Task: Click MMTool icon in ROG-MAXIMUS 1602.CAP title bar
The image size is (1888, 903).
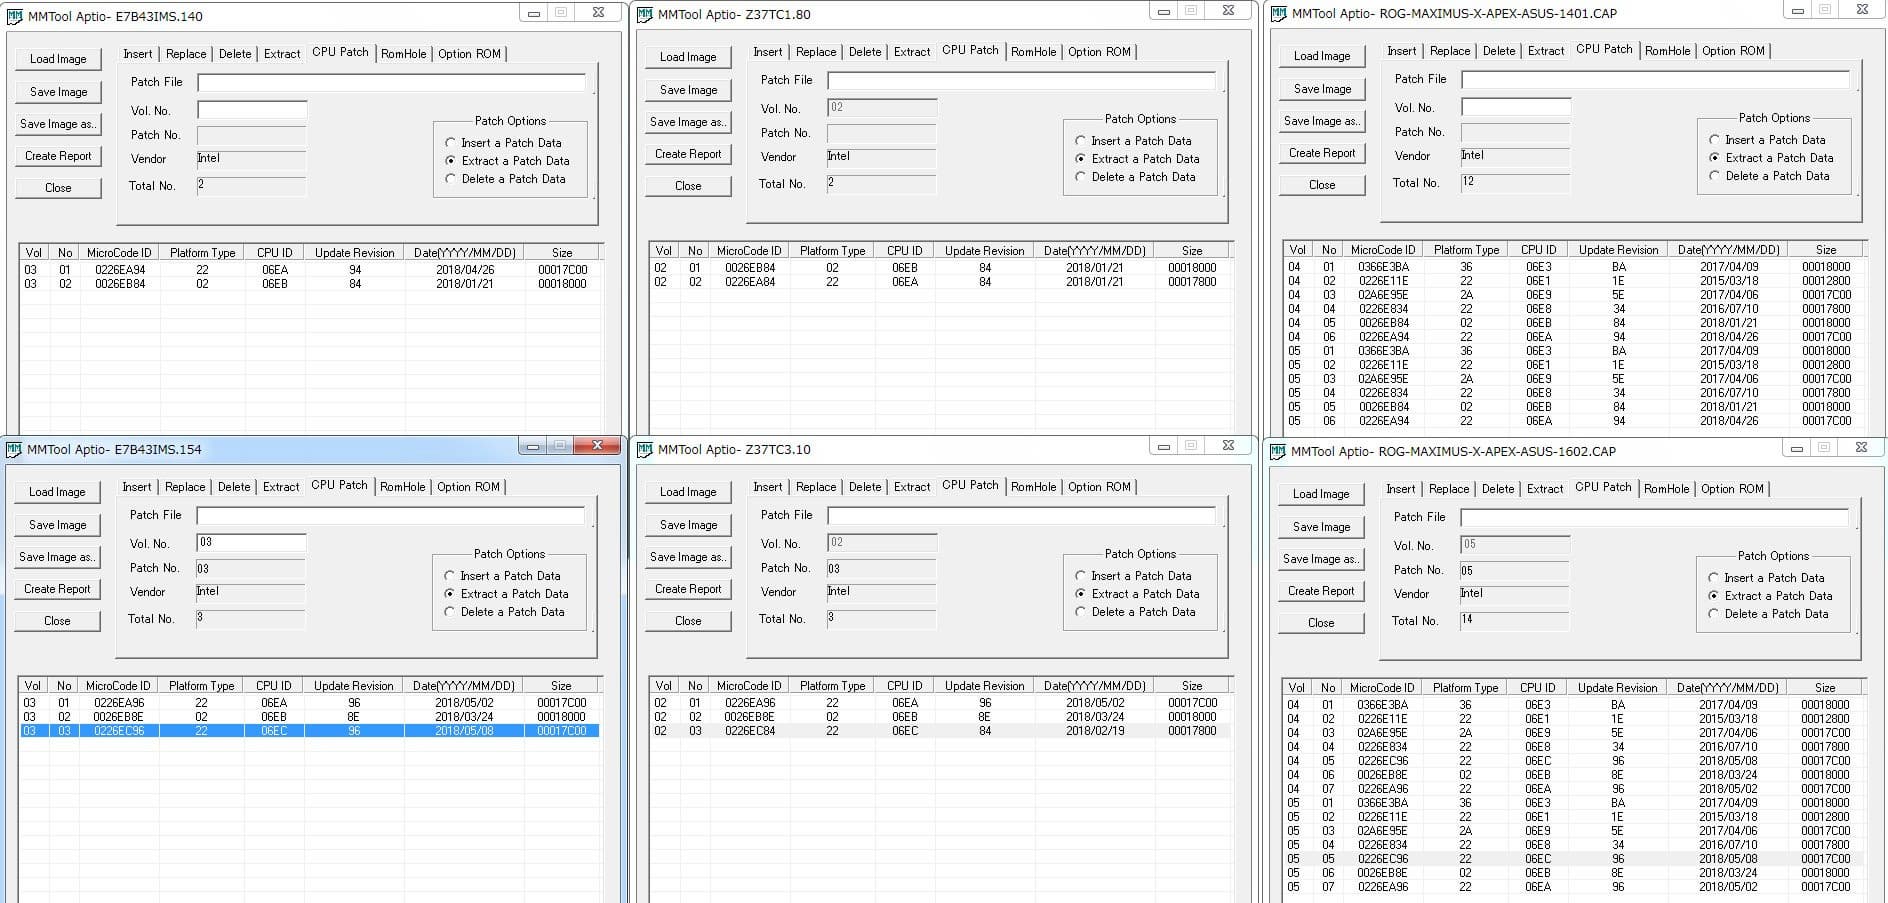Action: click(x=1277, y=451)
